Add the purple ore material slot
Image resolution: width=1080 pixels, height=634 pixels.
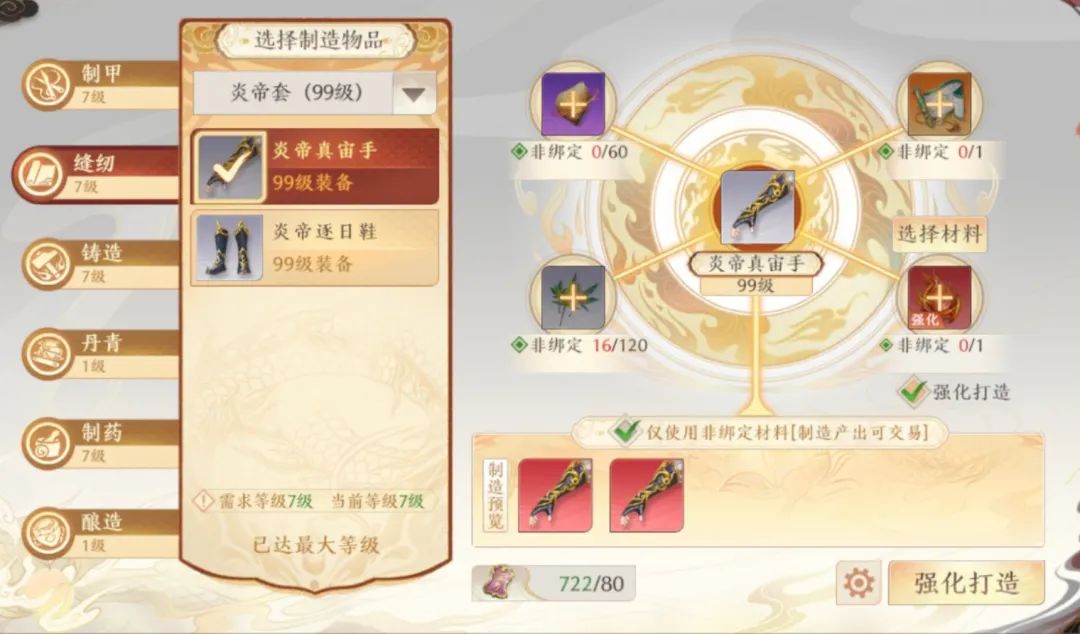click(x=573, y=104)
